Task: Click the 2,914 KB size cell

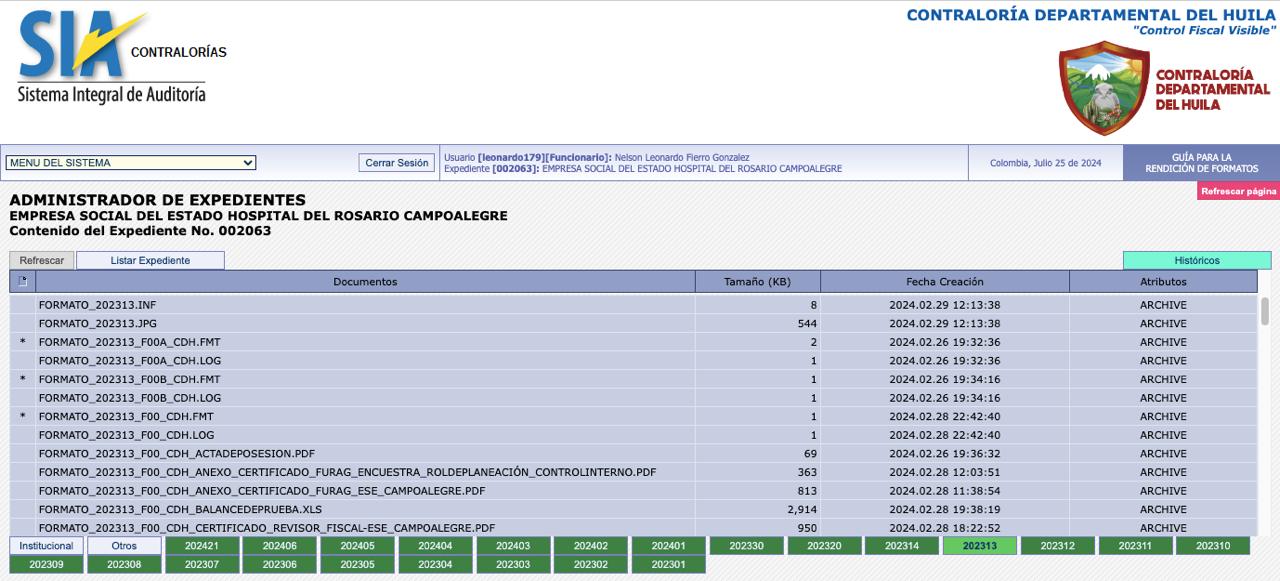Action: pos(758,509)
